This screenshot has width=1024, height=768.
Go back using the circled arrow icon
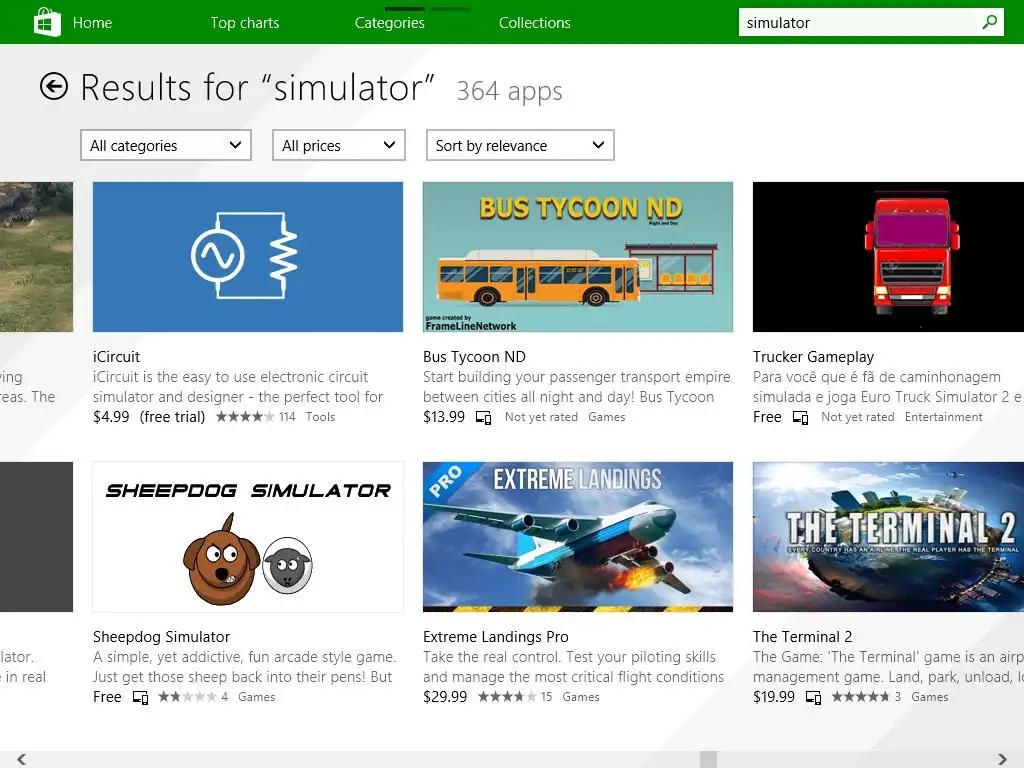(x=54, y=86)
